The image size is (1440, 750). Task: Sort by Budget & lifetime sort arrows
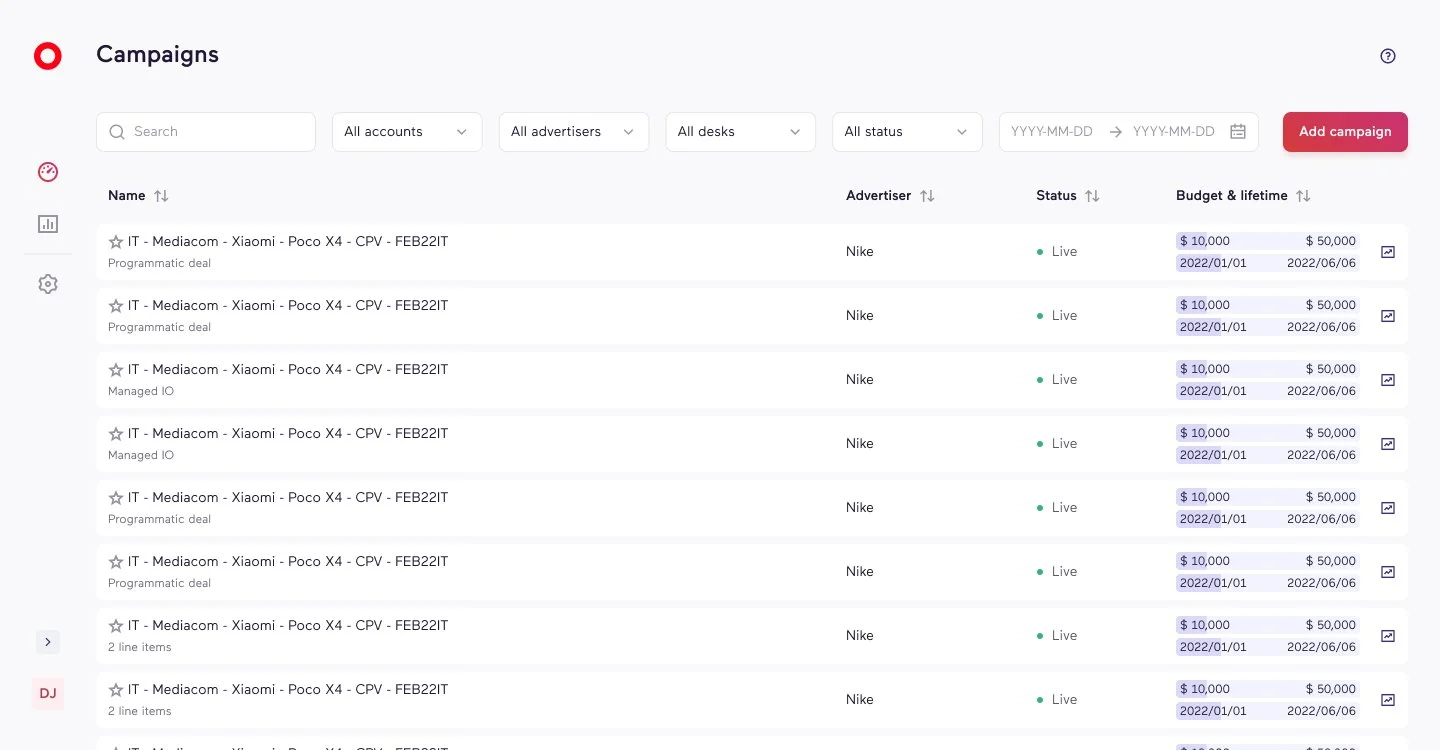tap(1303, 196)
